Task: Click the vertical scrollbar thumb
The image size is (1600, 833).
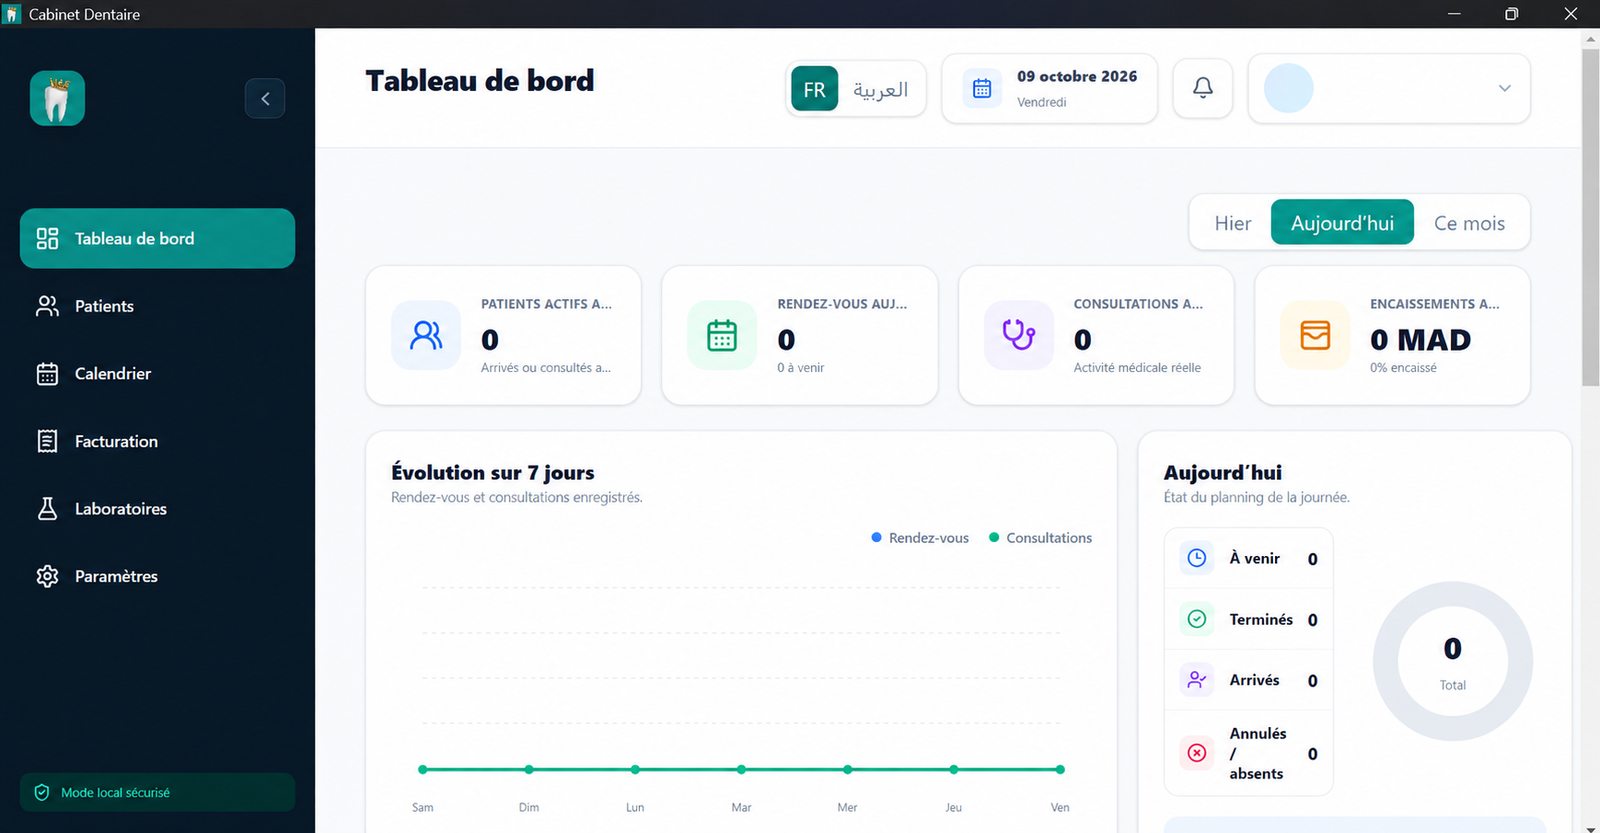Action: click(1590, 217)
